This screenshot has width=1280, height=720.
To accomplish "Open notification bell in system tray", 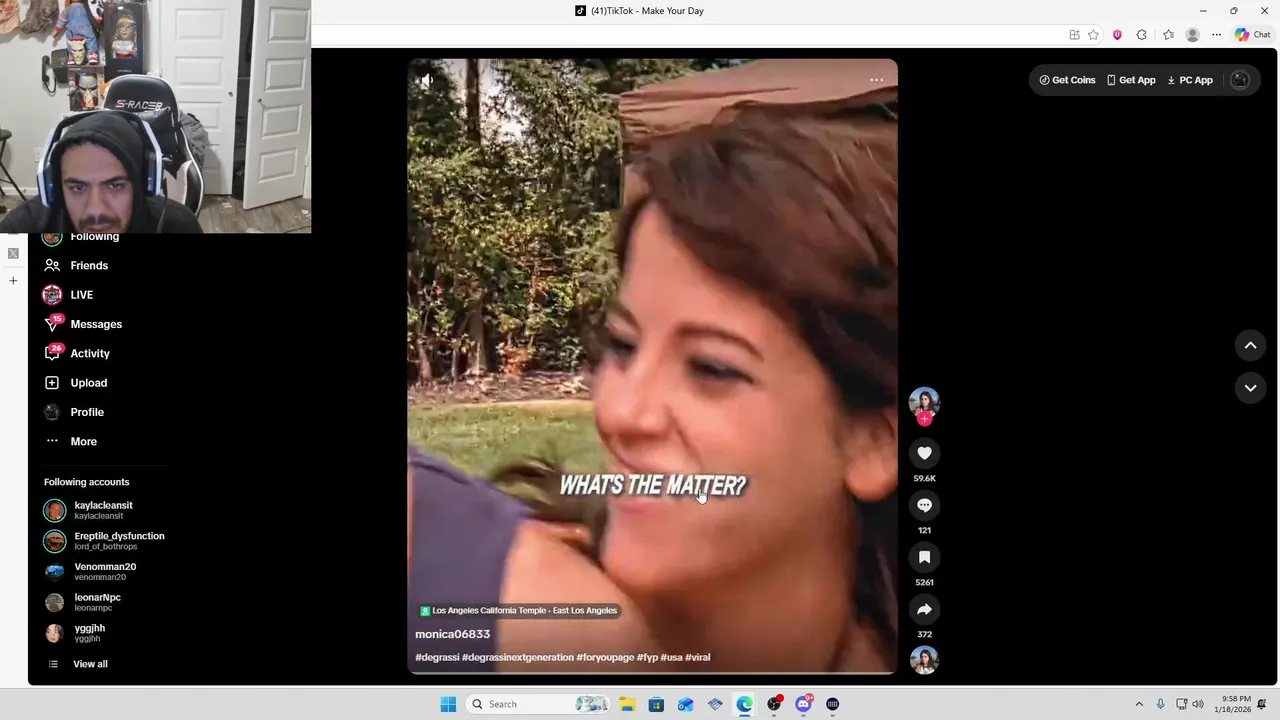I will pos(1262,704).
